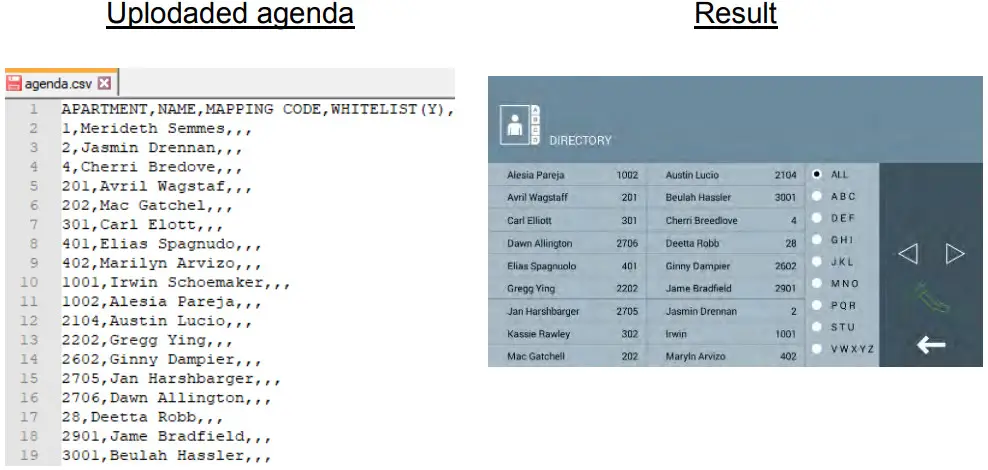This screenshot has width=988, height=470.
Task: Tap the green call handset icon
Action: click(x=931, y=296)
